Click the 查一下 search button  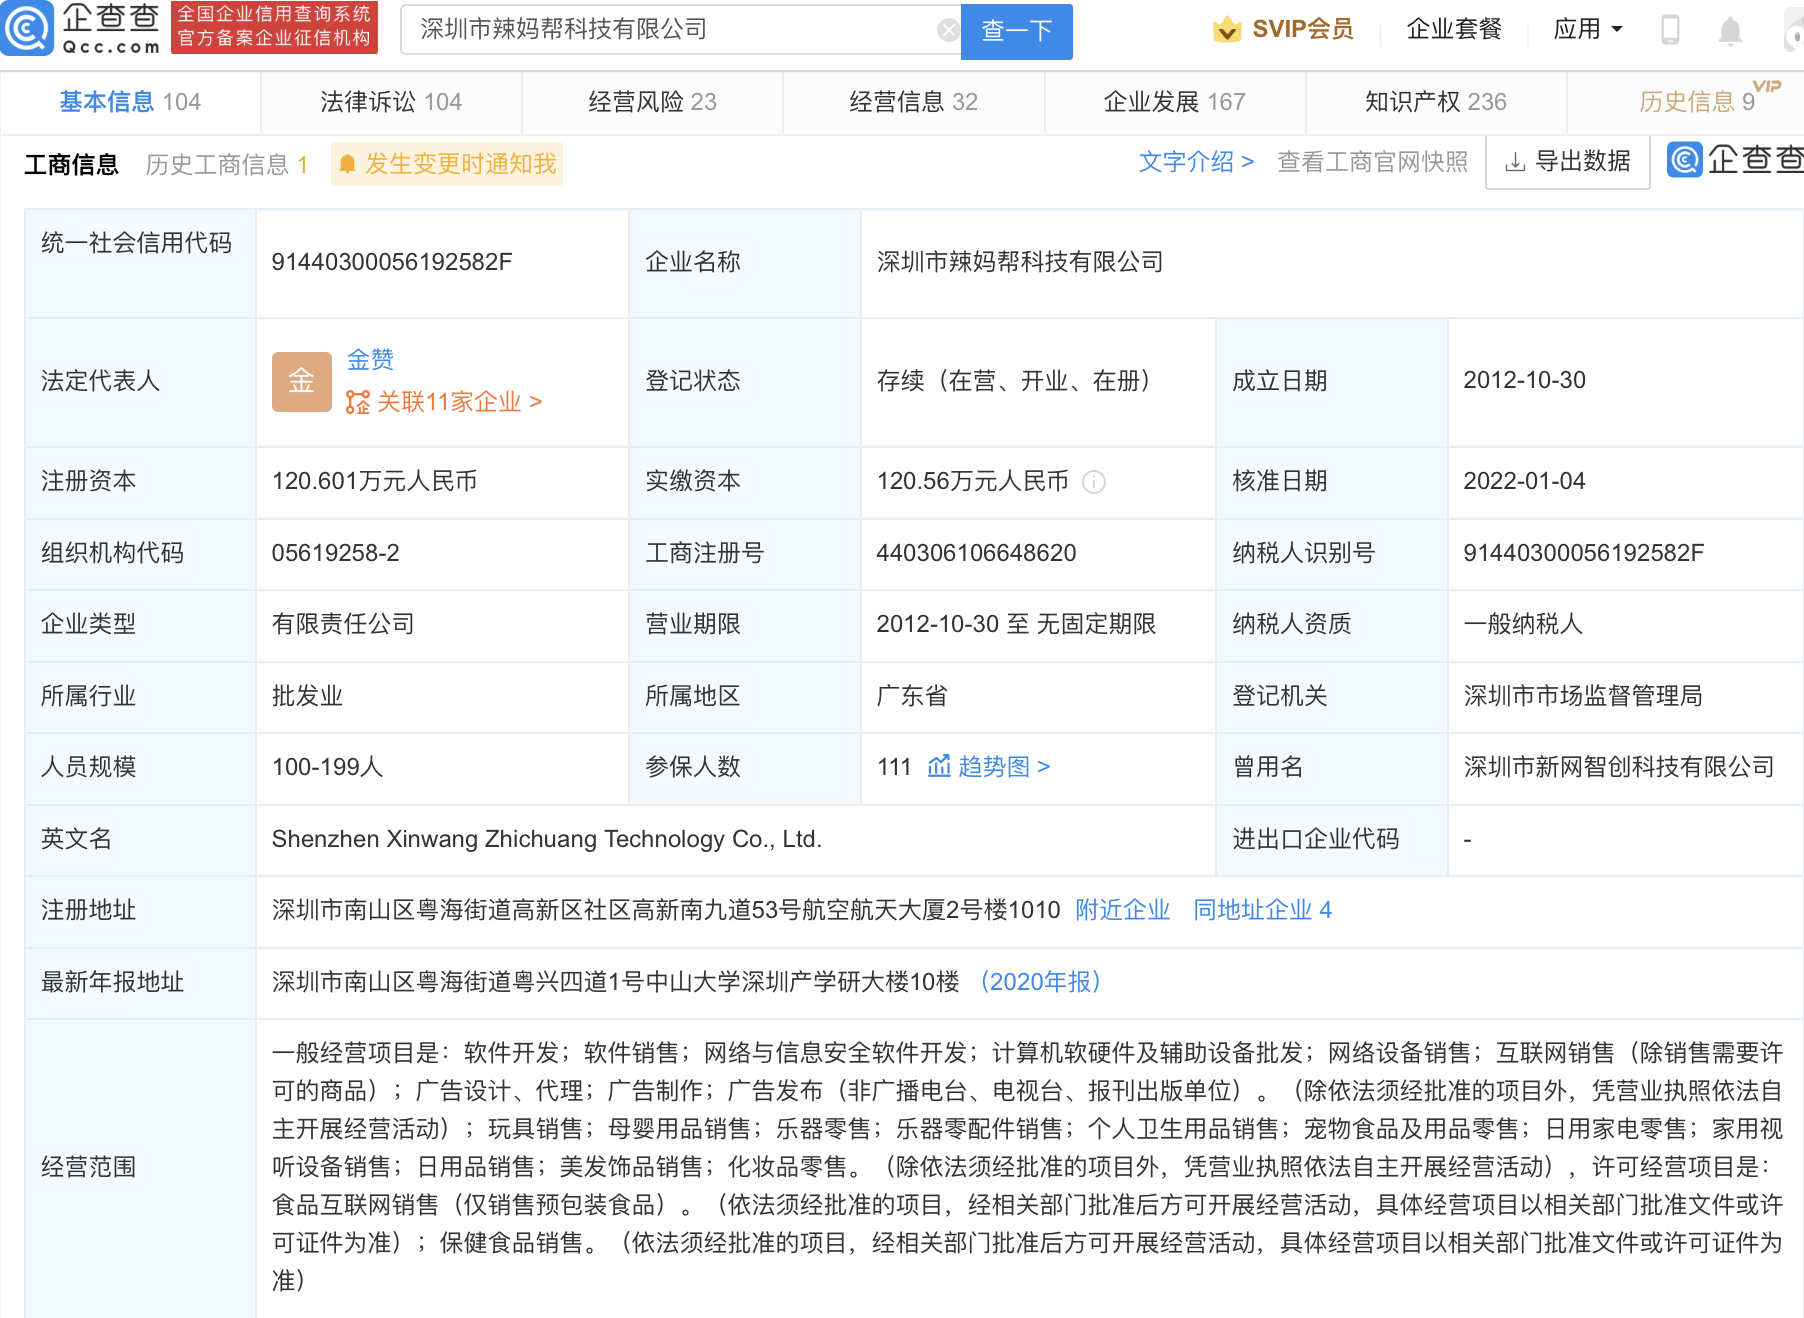(1016, 31)
